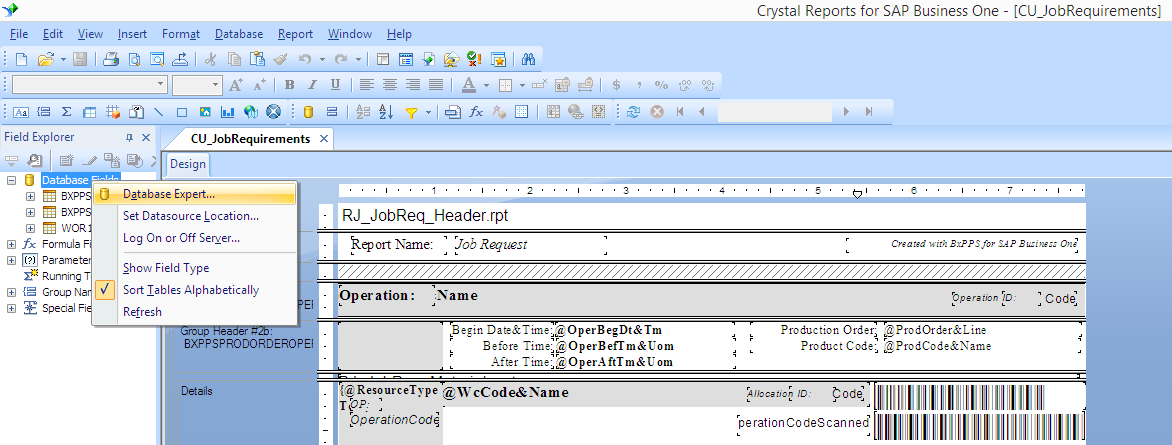The width and height of the screenshot is (1172, 445).
Task: Click the Refresh report data icon
Action: pos(633,112)
